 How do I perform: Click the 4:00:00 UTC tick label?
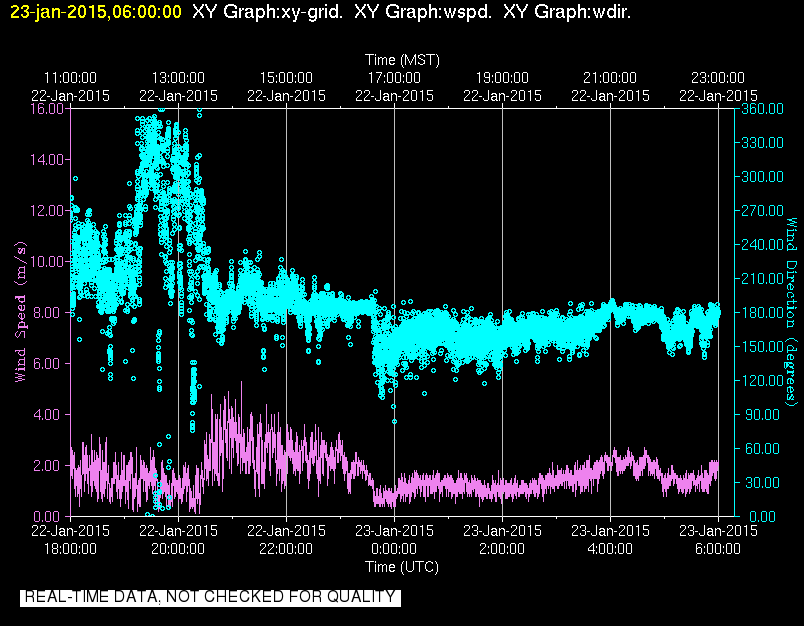(610, 549)
